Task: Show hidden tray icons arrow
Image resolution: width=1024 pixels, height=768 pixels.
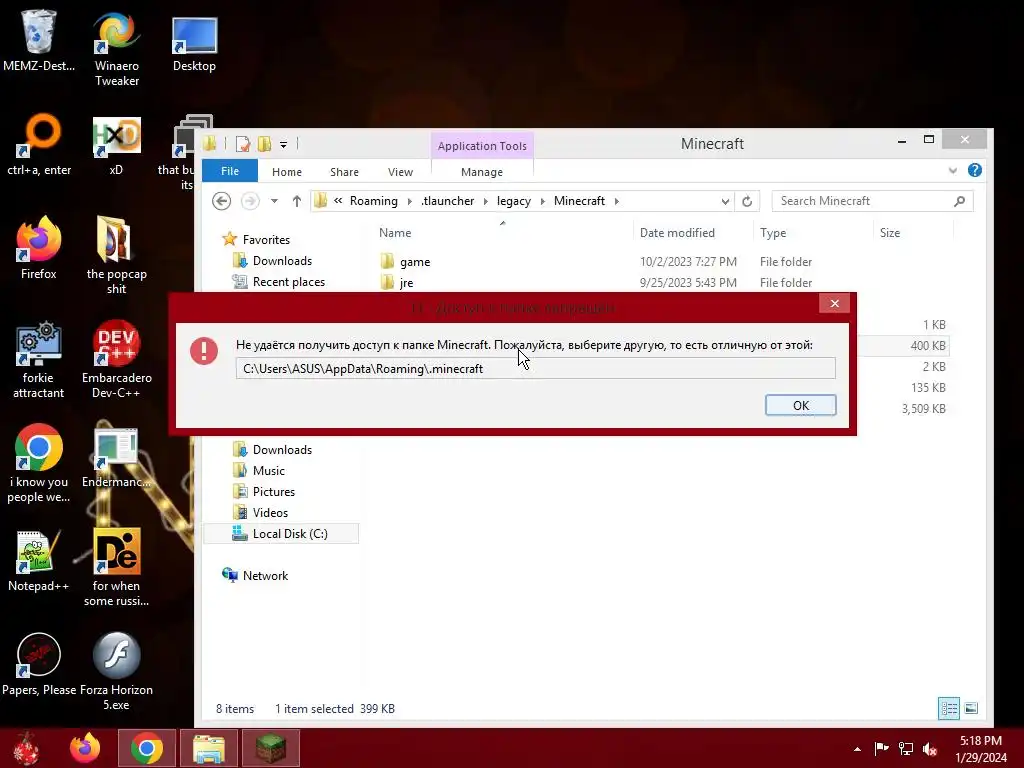Action: point(857,749)
